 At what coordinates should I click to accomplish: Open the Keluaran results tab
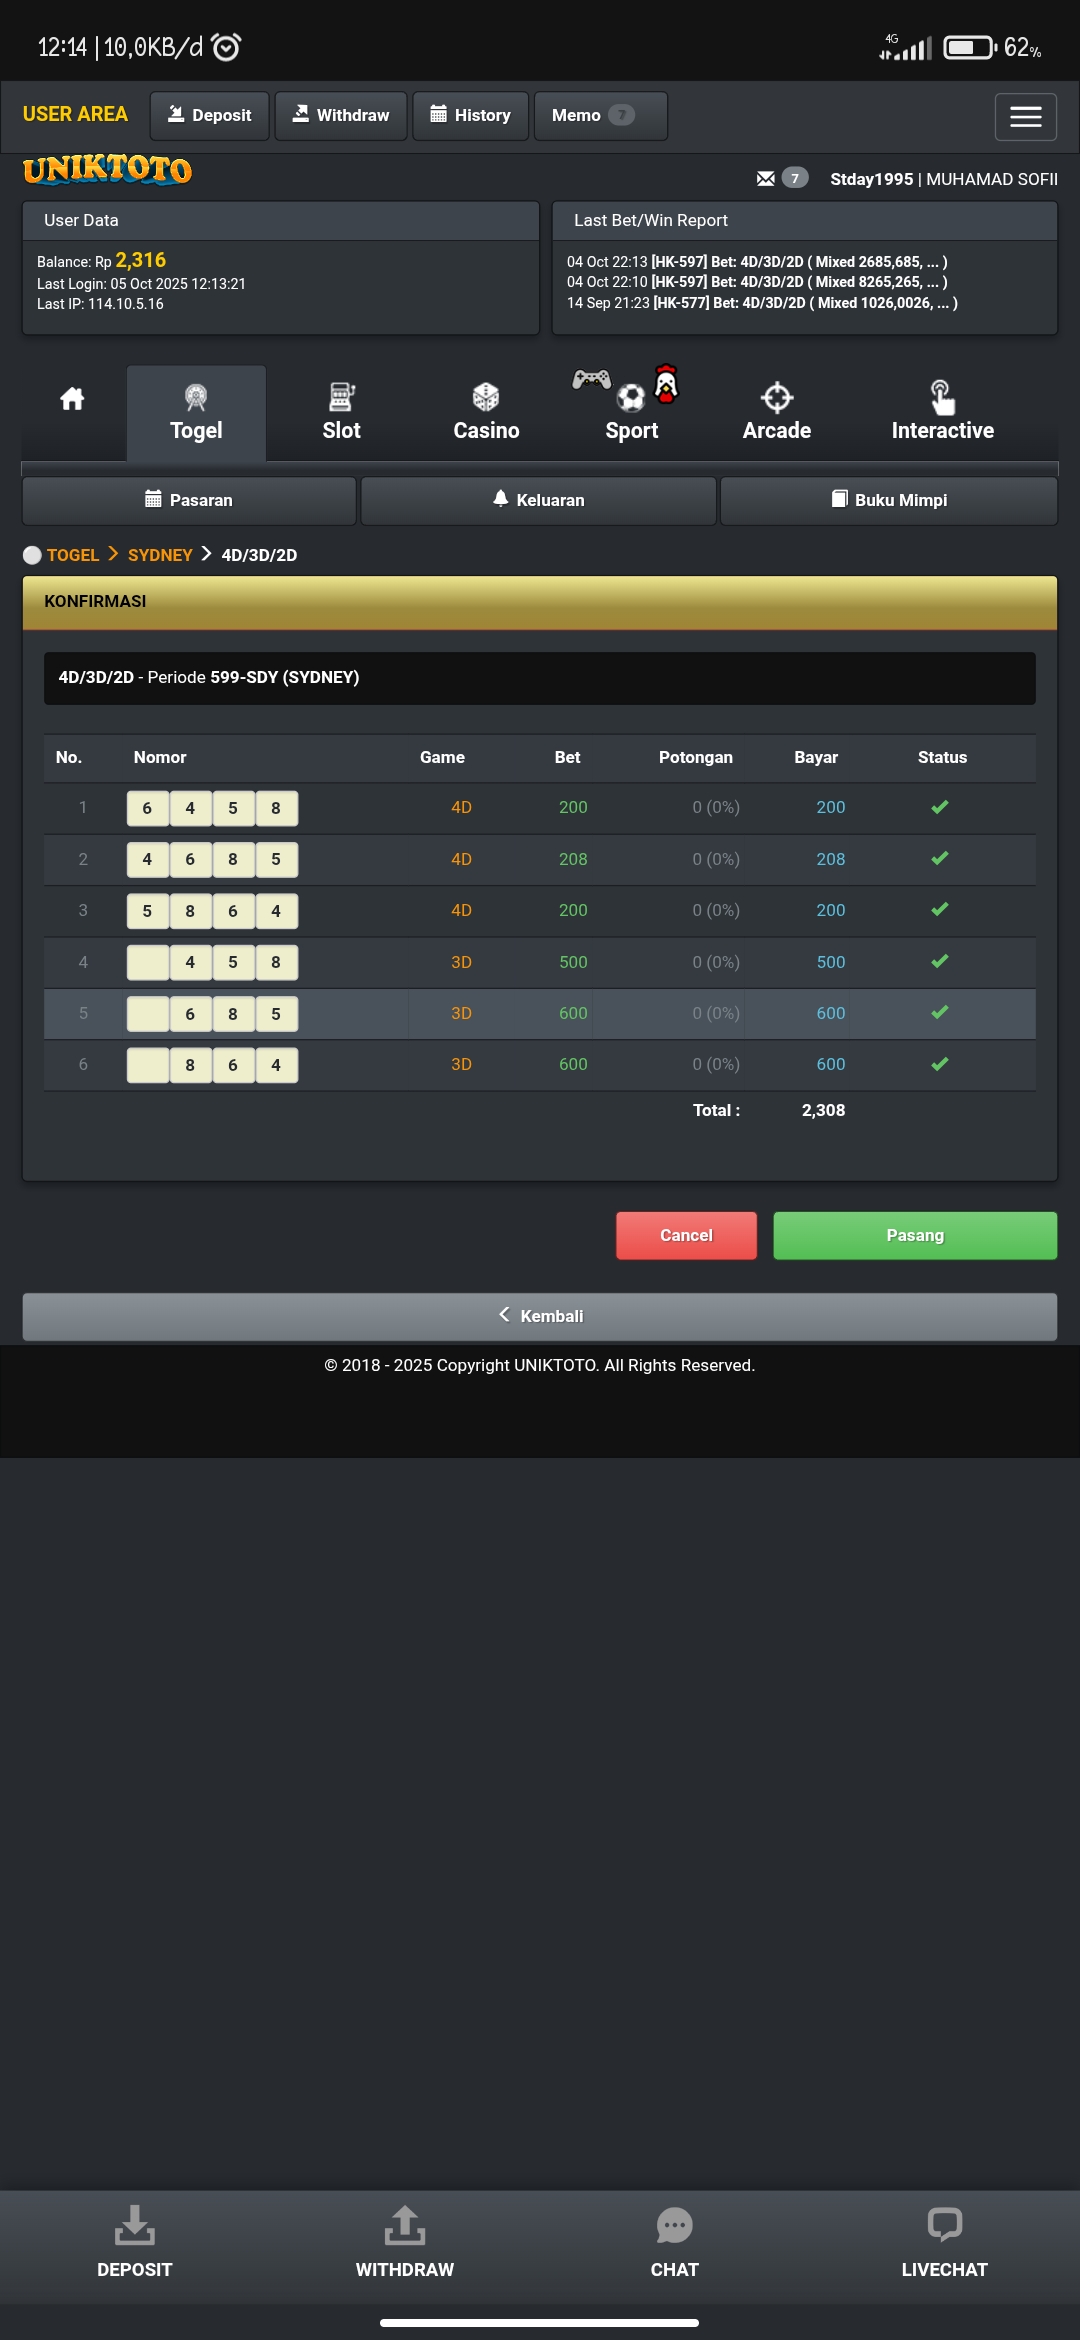[538, 500]
